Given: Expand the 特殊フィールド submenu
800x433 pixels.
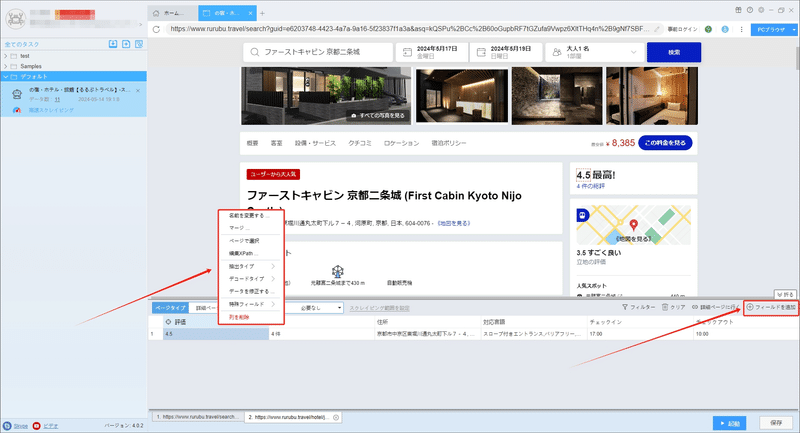Looking at the screenshot, I should coord(251,304).
